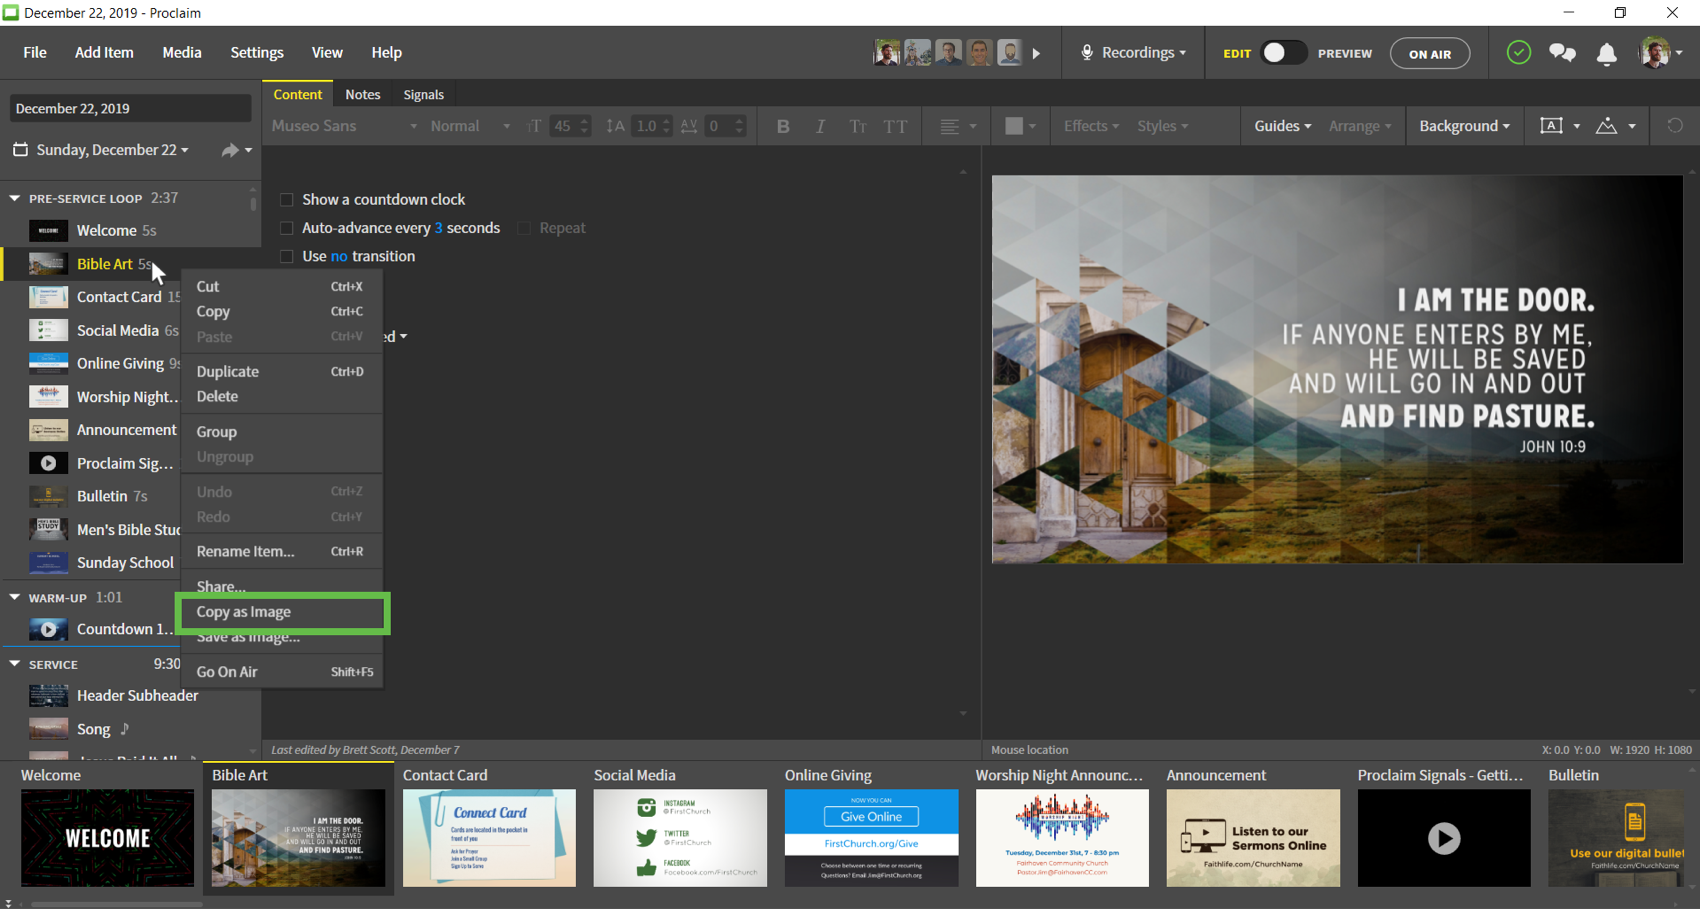1700x909 pixels.
Task: Toggle bold formatting
Action: (783, 126)
